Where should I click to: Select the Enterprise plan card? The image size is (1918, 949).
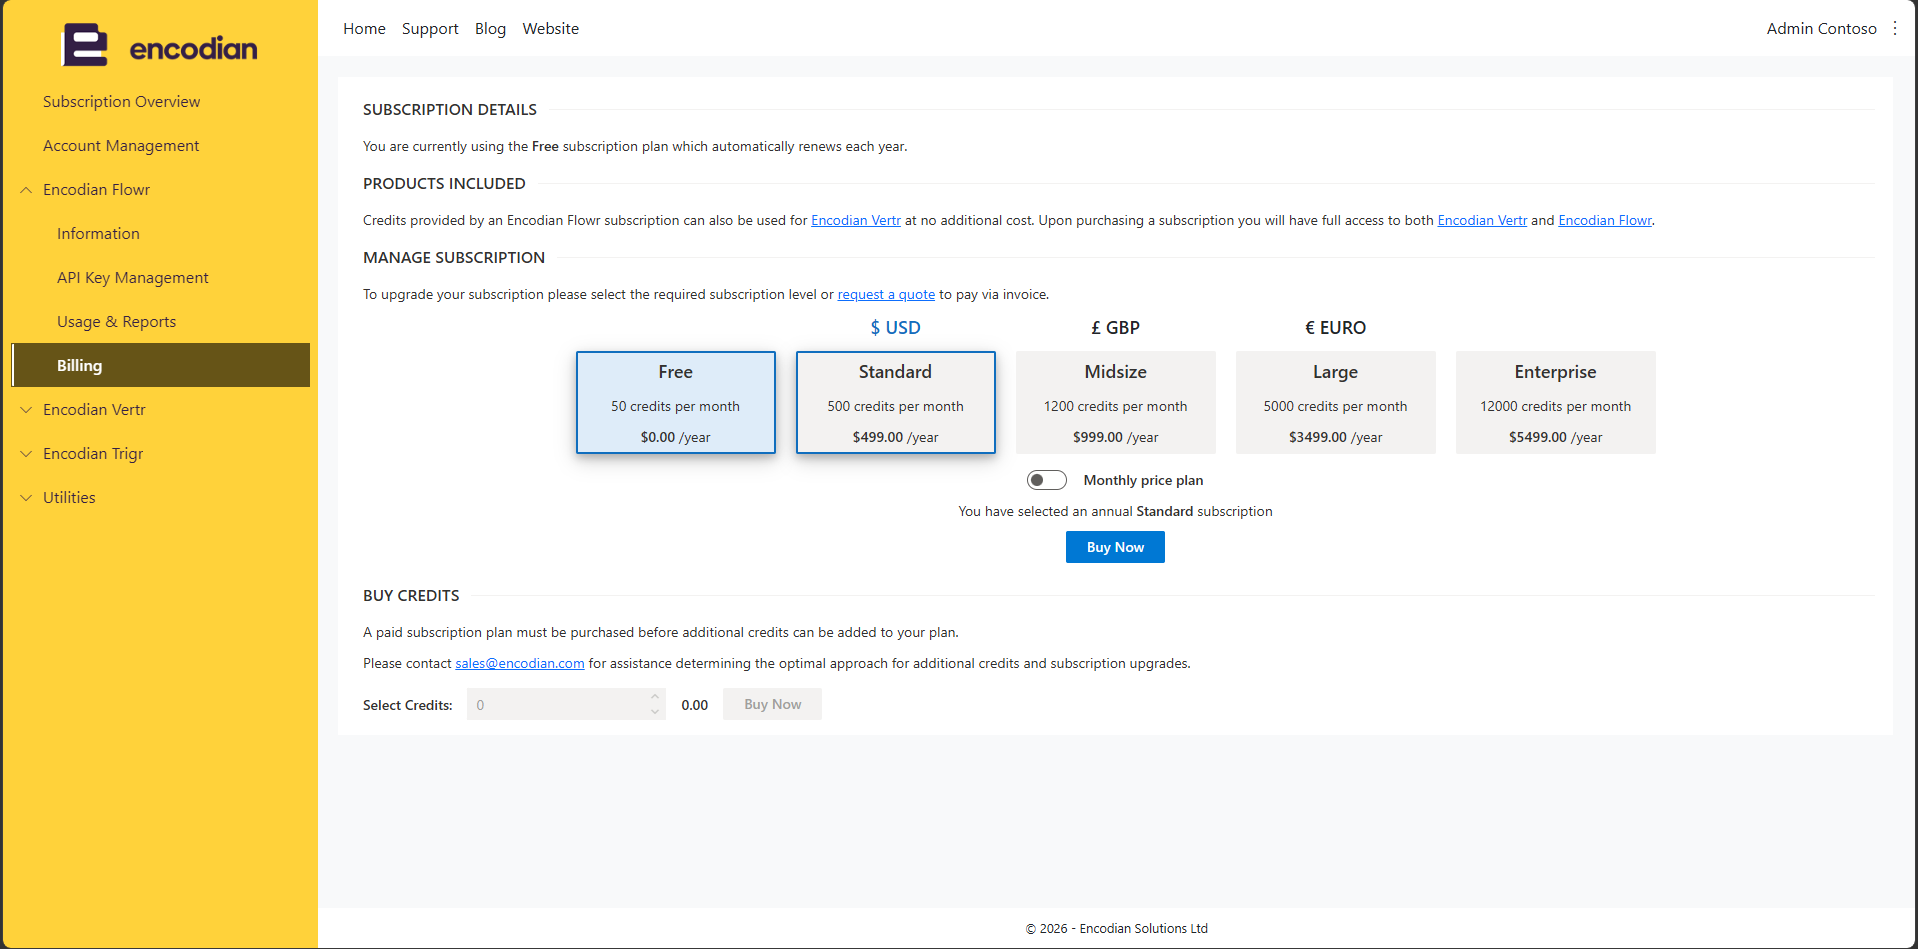1556,402
